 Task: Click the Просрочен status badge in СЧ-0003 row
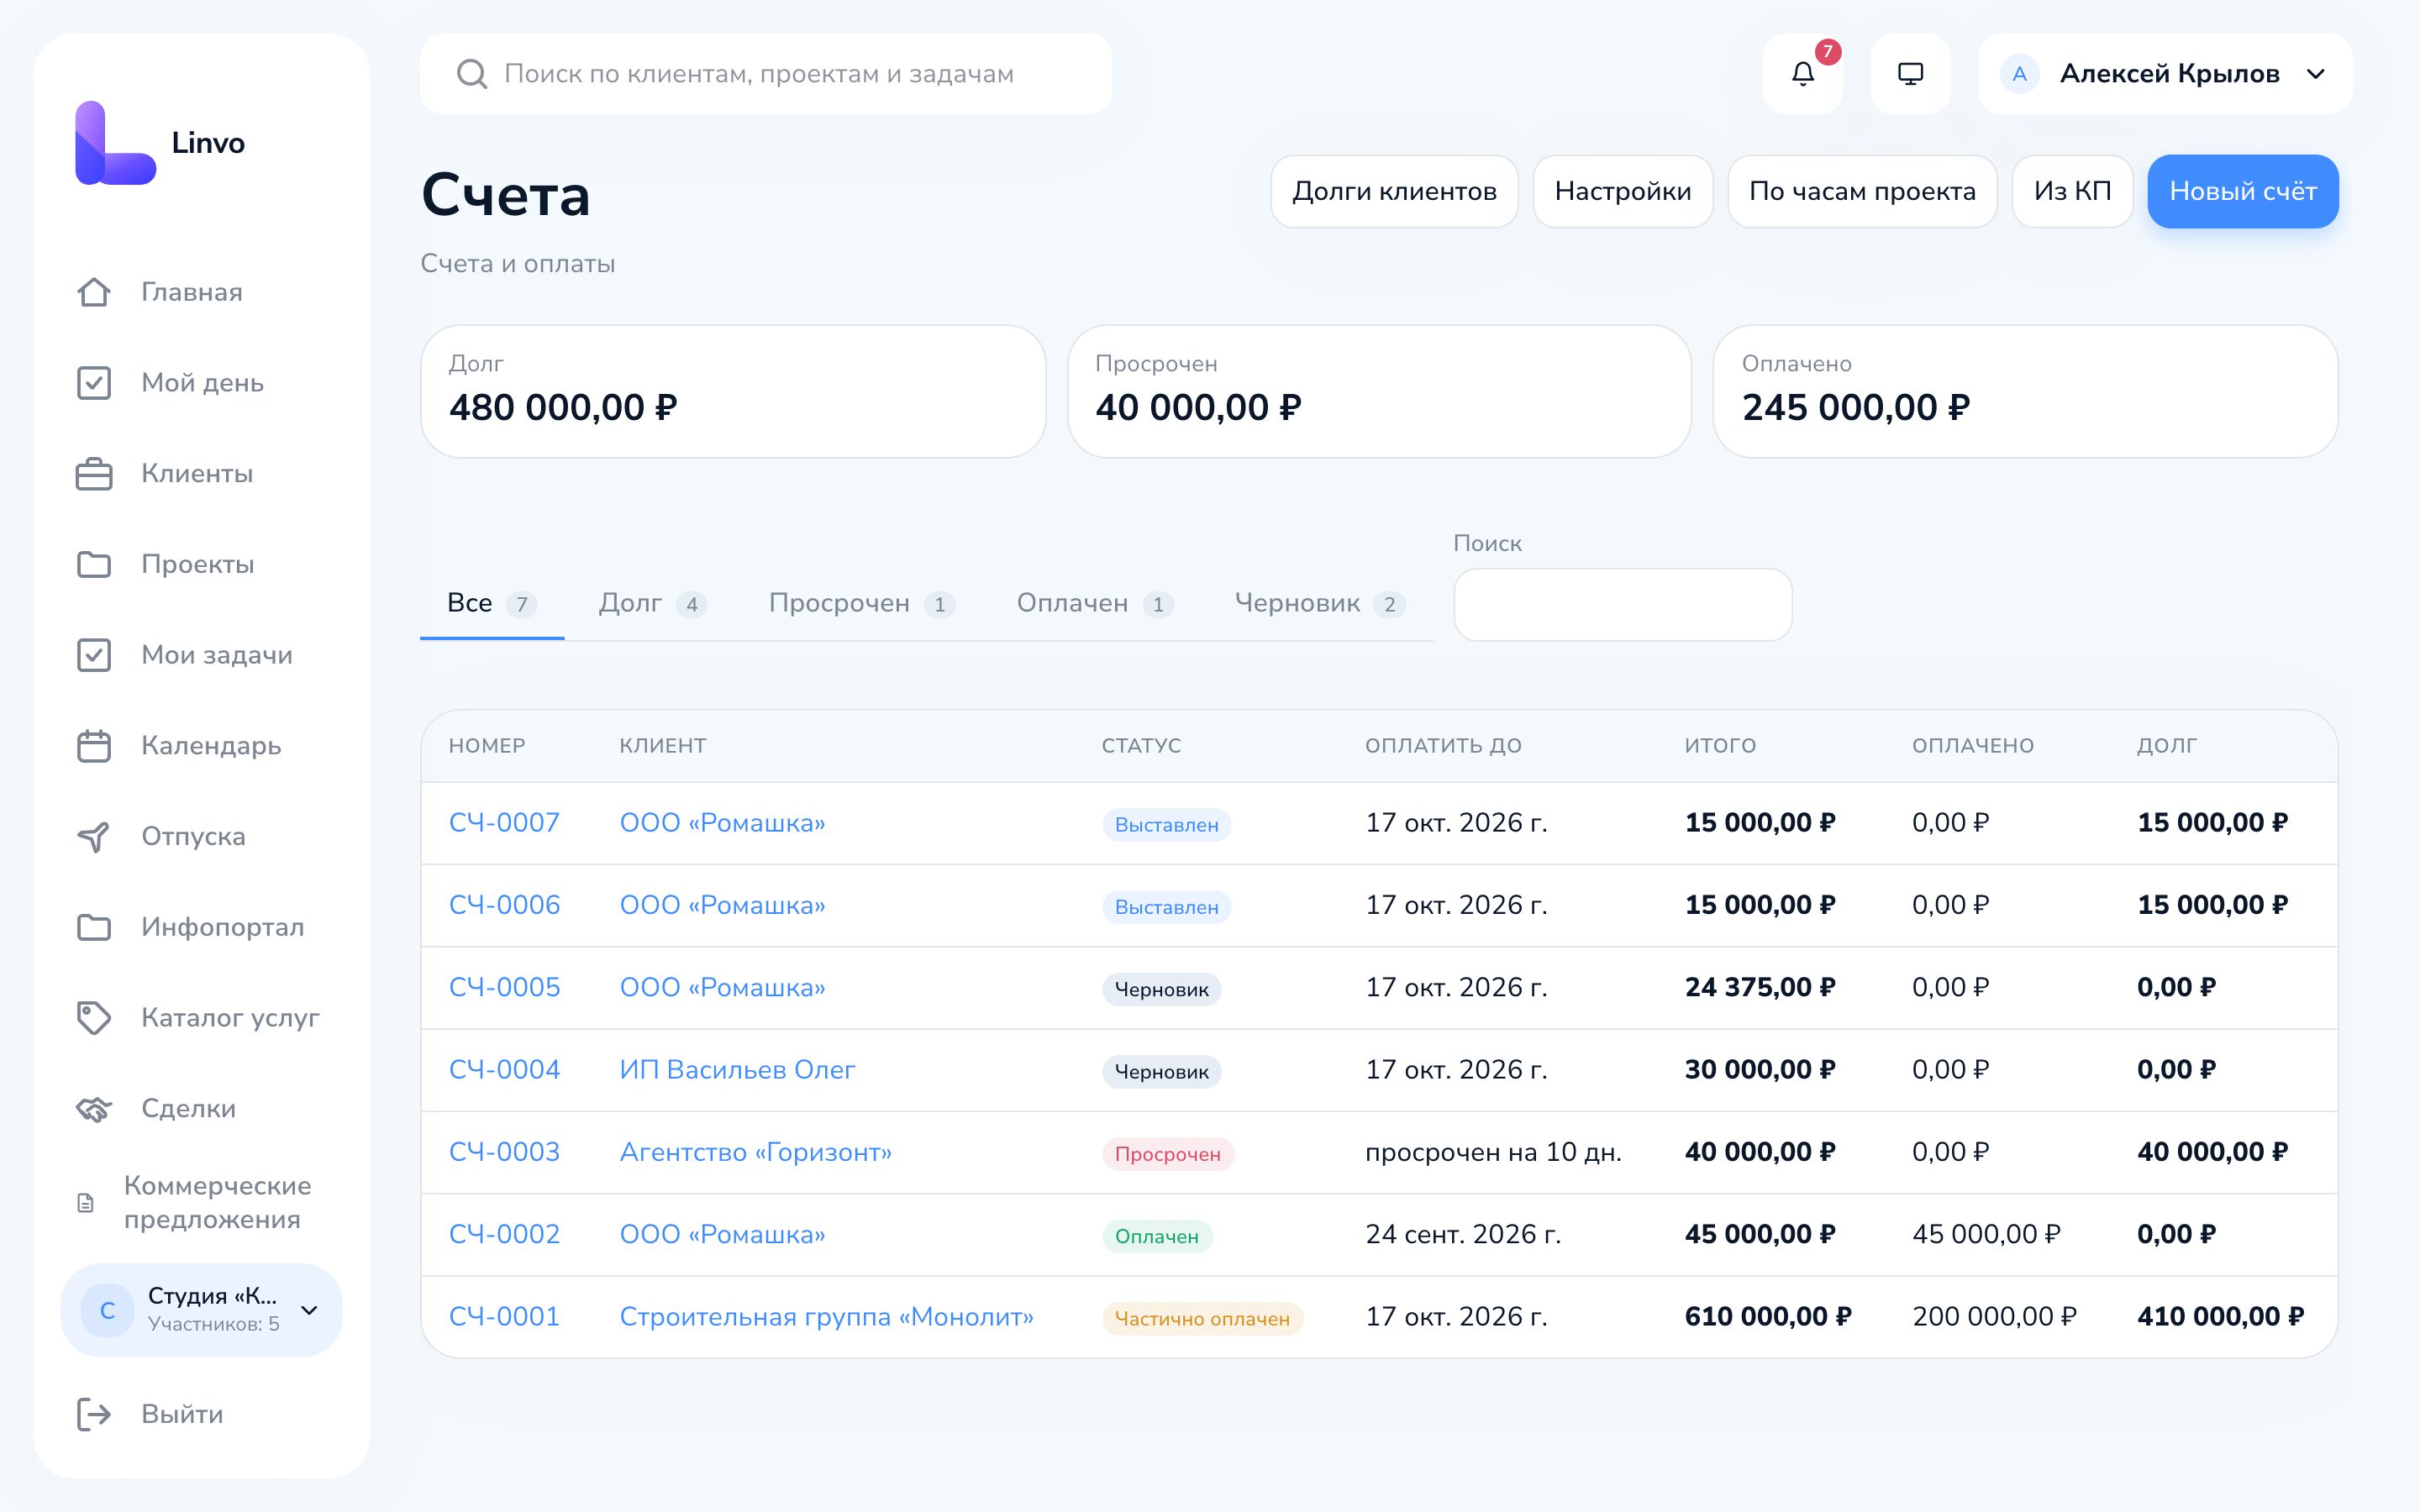tap(1167, 1154)
